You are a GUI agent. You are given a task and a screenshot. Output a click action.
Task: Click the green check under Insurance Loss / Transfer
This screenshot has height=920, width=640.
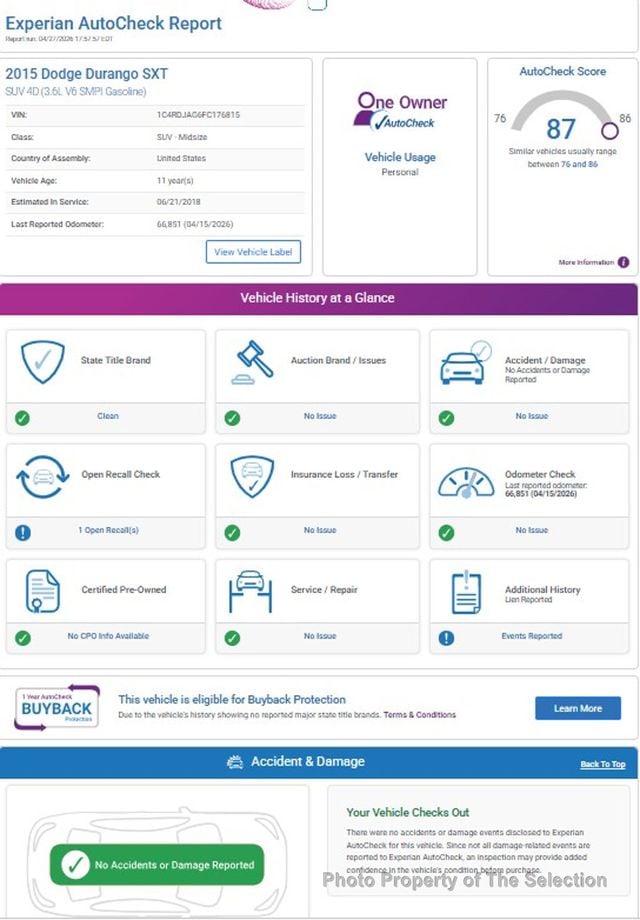[232, 533]
